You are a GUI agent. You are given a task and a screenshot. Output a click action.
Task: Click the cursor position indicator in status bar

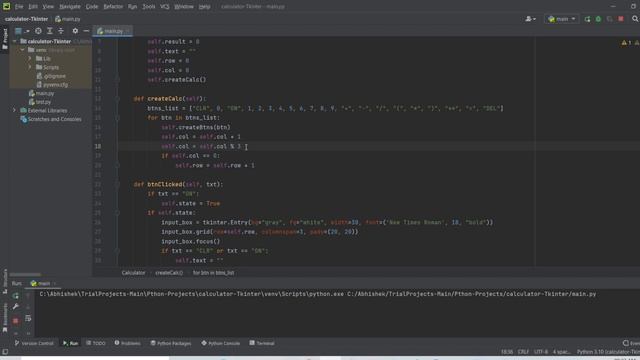pos(507,352)
